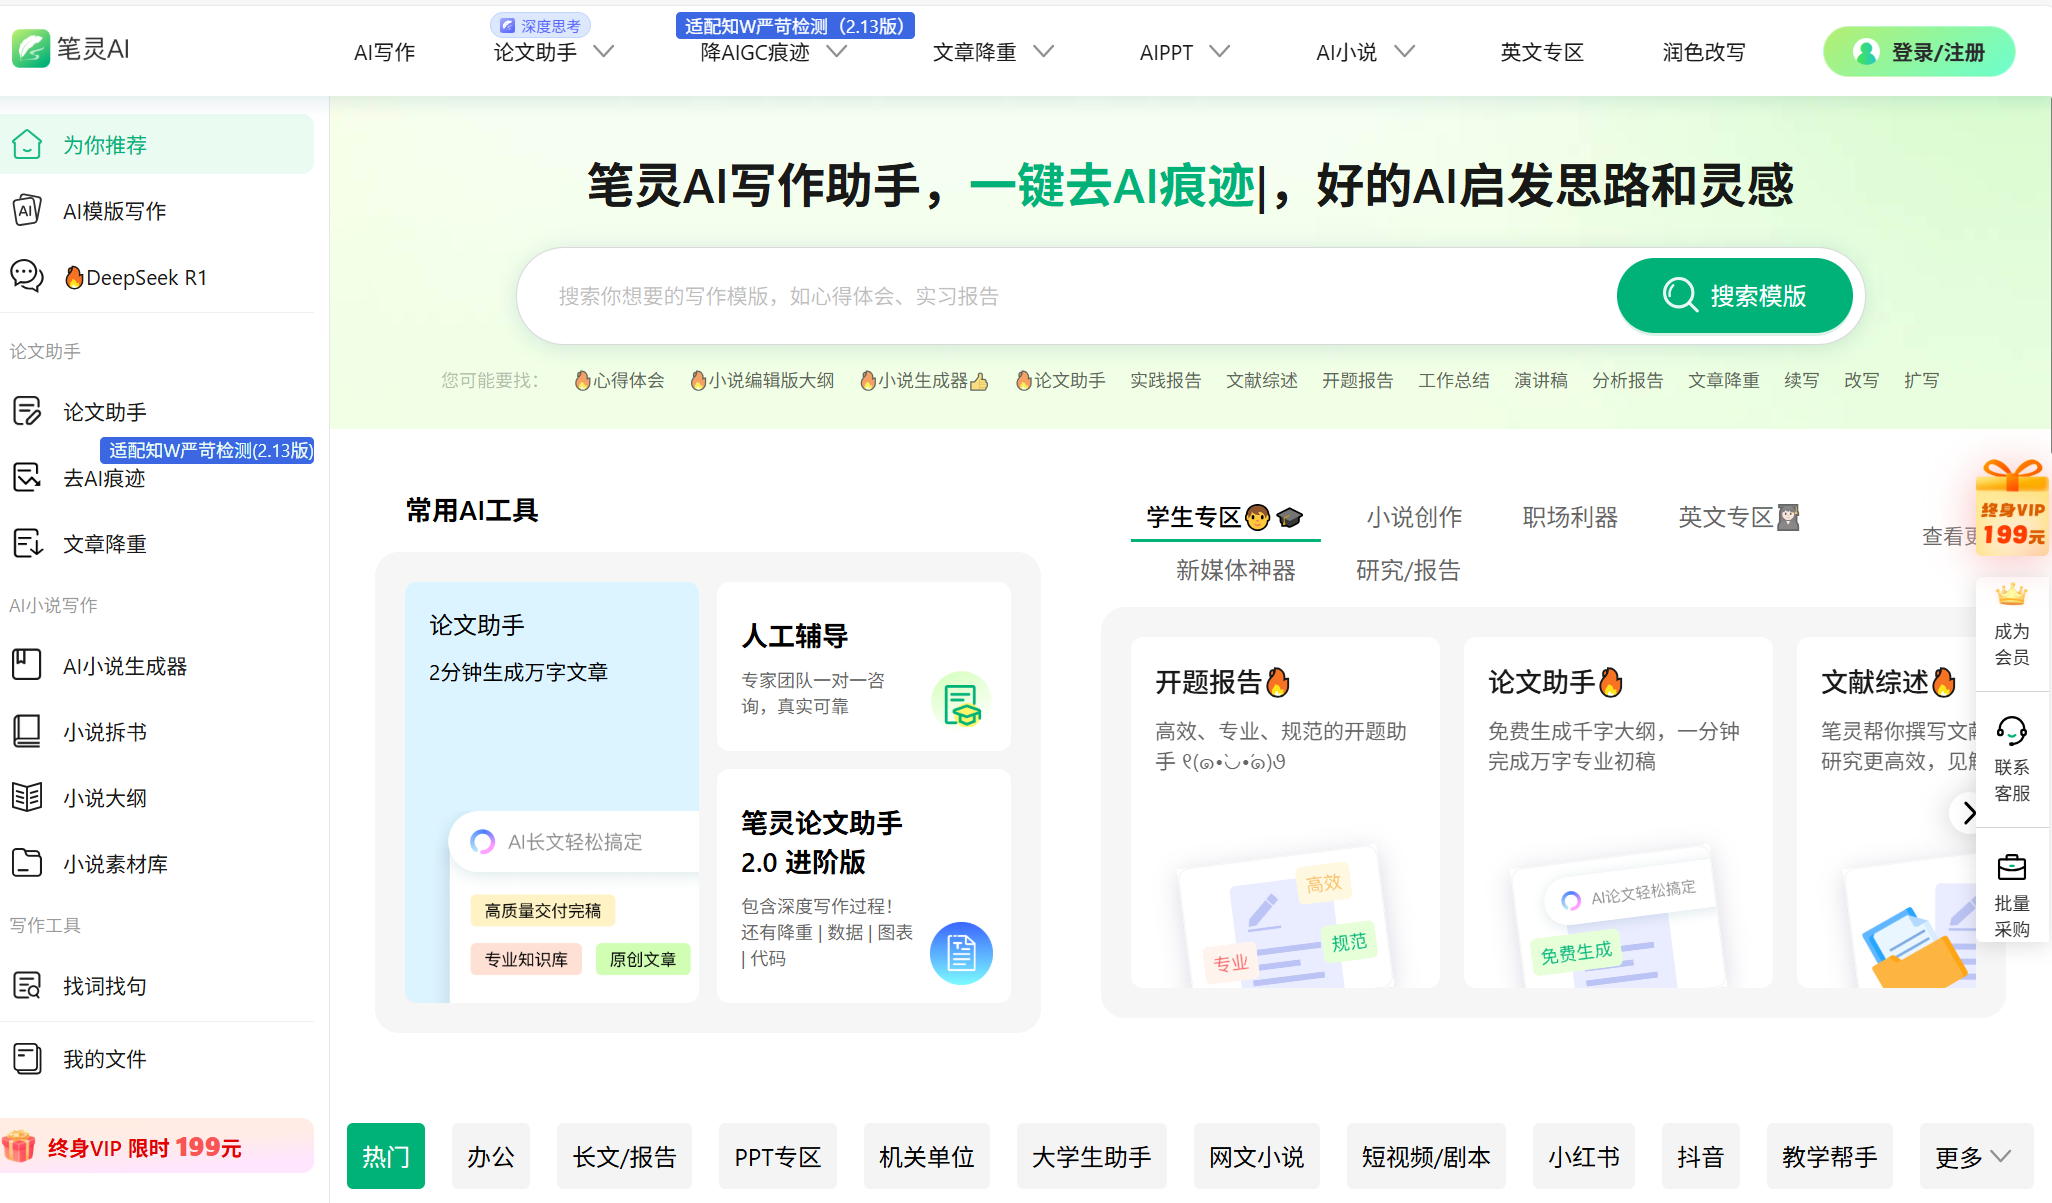Select the PPT专区 category tab
The width and height of the screenshot is (2052, 1203).
(777, 1156)
